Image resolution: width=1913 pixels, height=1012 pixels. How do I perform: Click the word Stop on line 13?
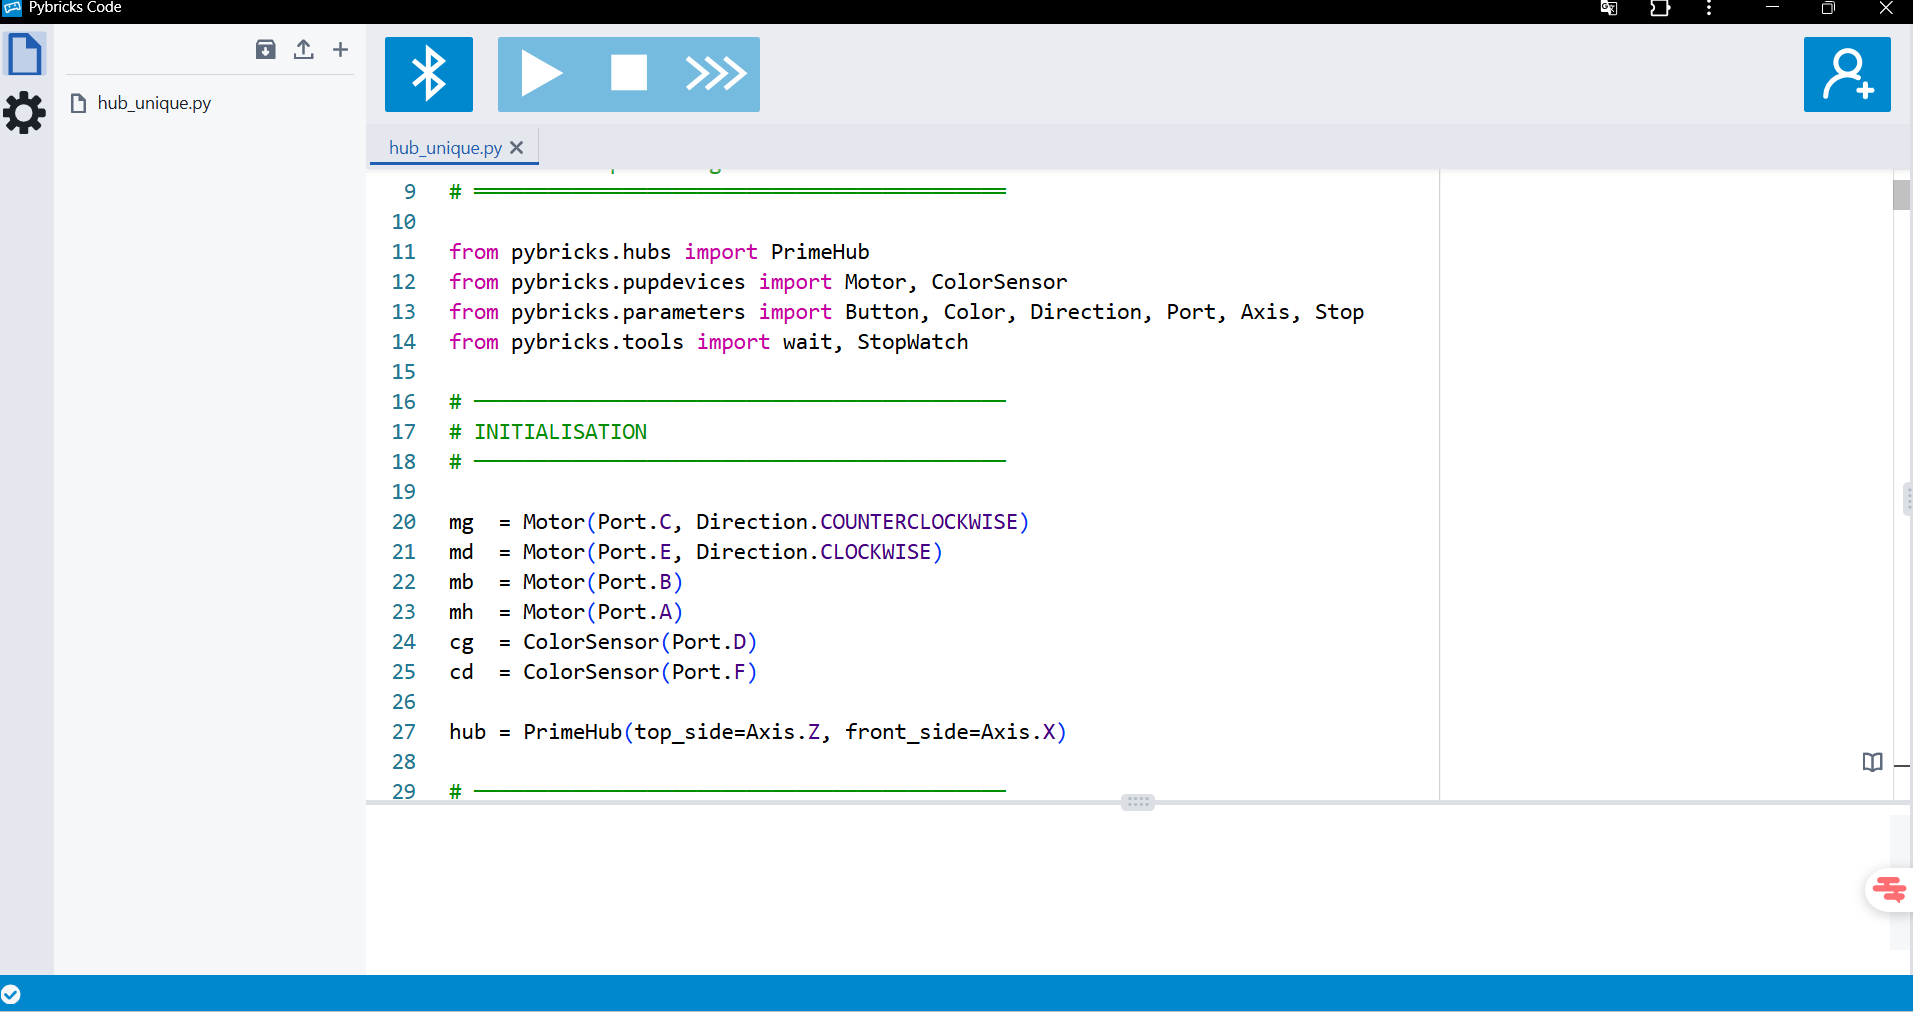point(1339,312)
